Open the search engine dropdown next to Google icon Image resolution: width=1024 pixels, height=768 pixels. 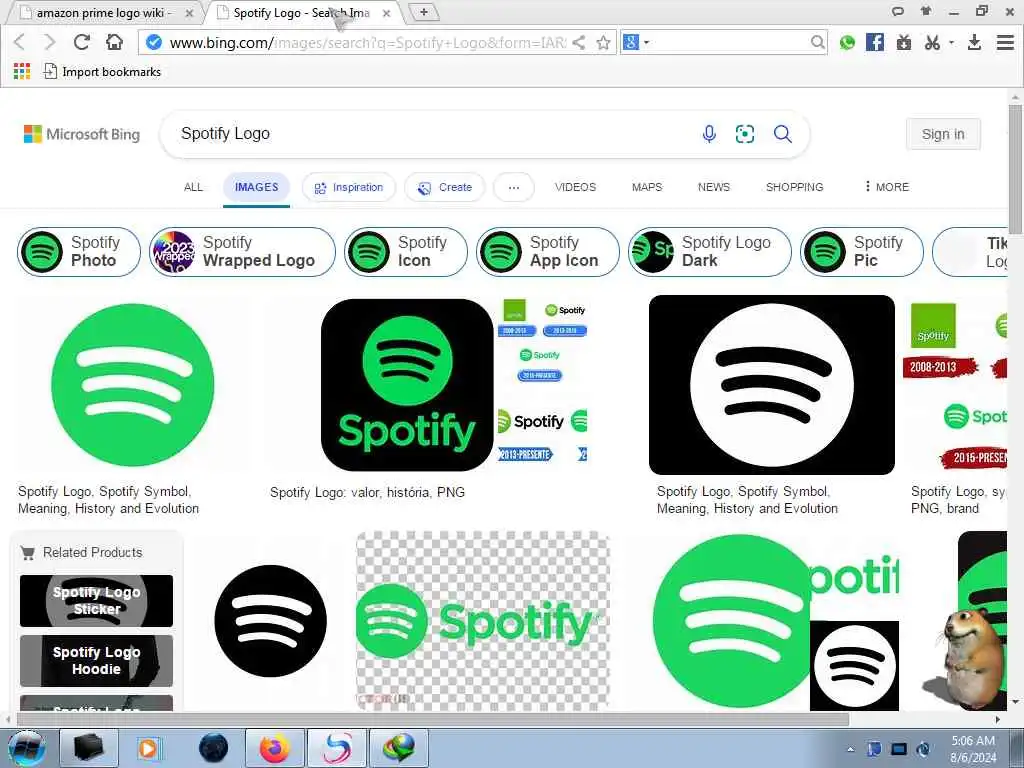[647, 42]
